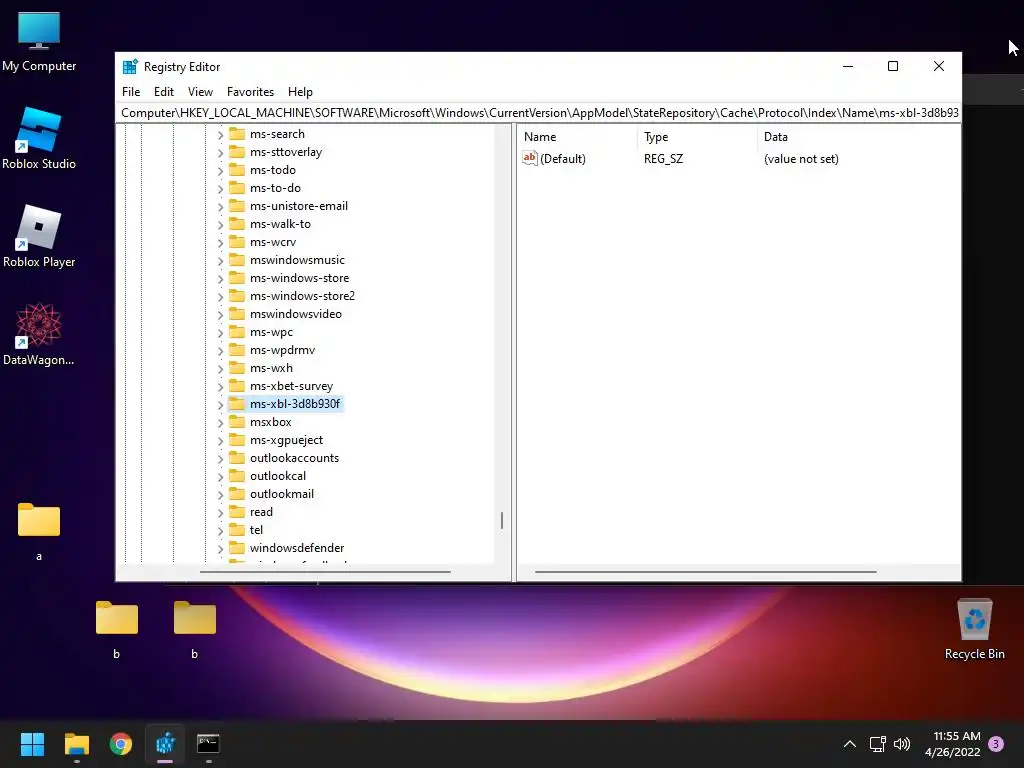Open the Windows Start menu
Viewport: 1024px width, 768px height.
click(x=32, y=744)
